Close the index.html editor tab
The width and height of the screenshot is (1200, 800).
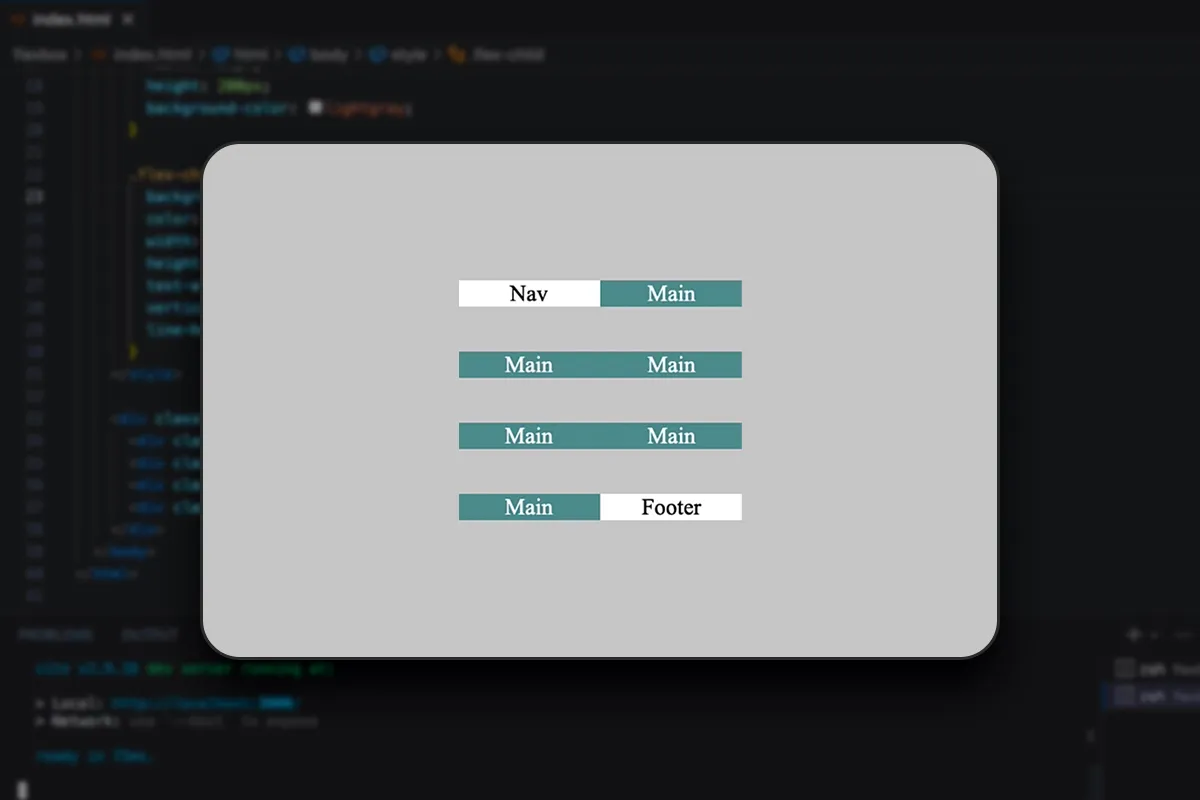pos(127,19)
